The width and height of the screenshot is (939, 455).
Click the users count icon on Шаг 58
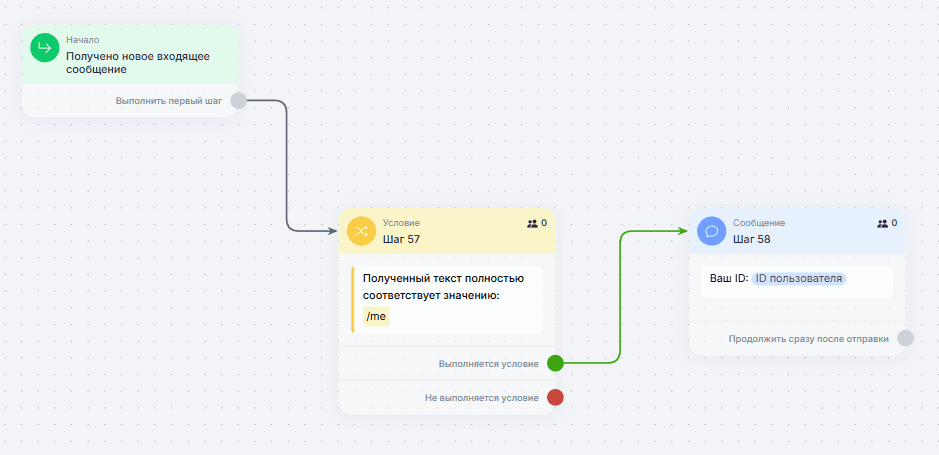(882, 223)
